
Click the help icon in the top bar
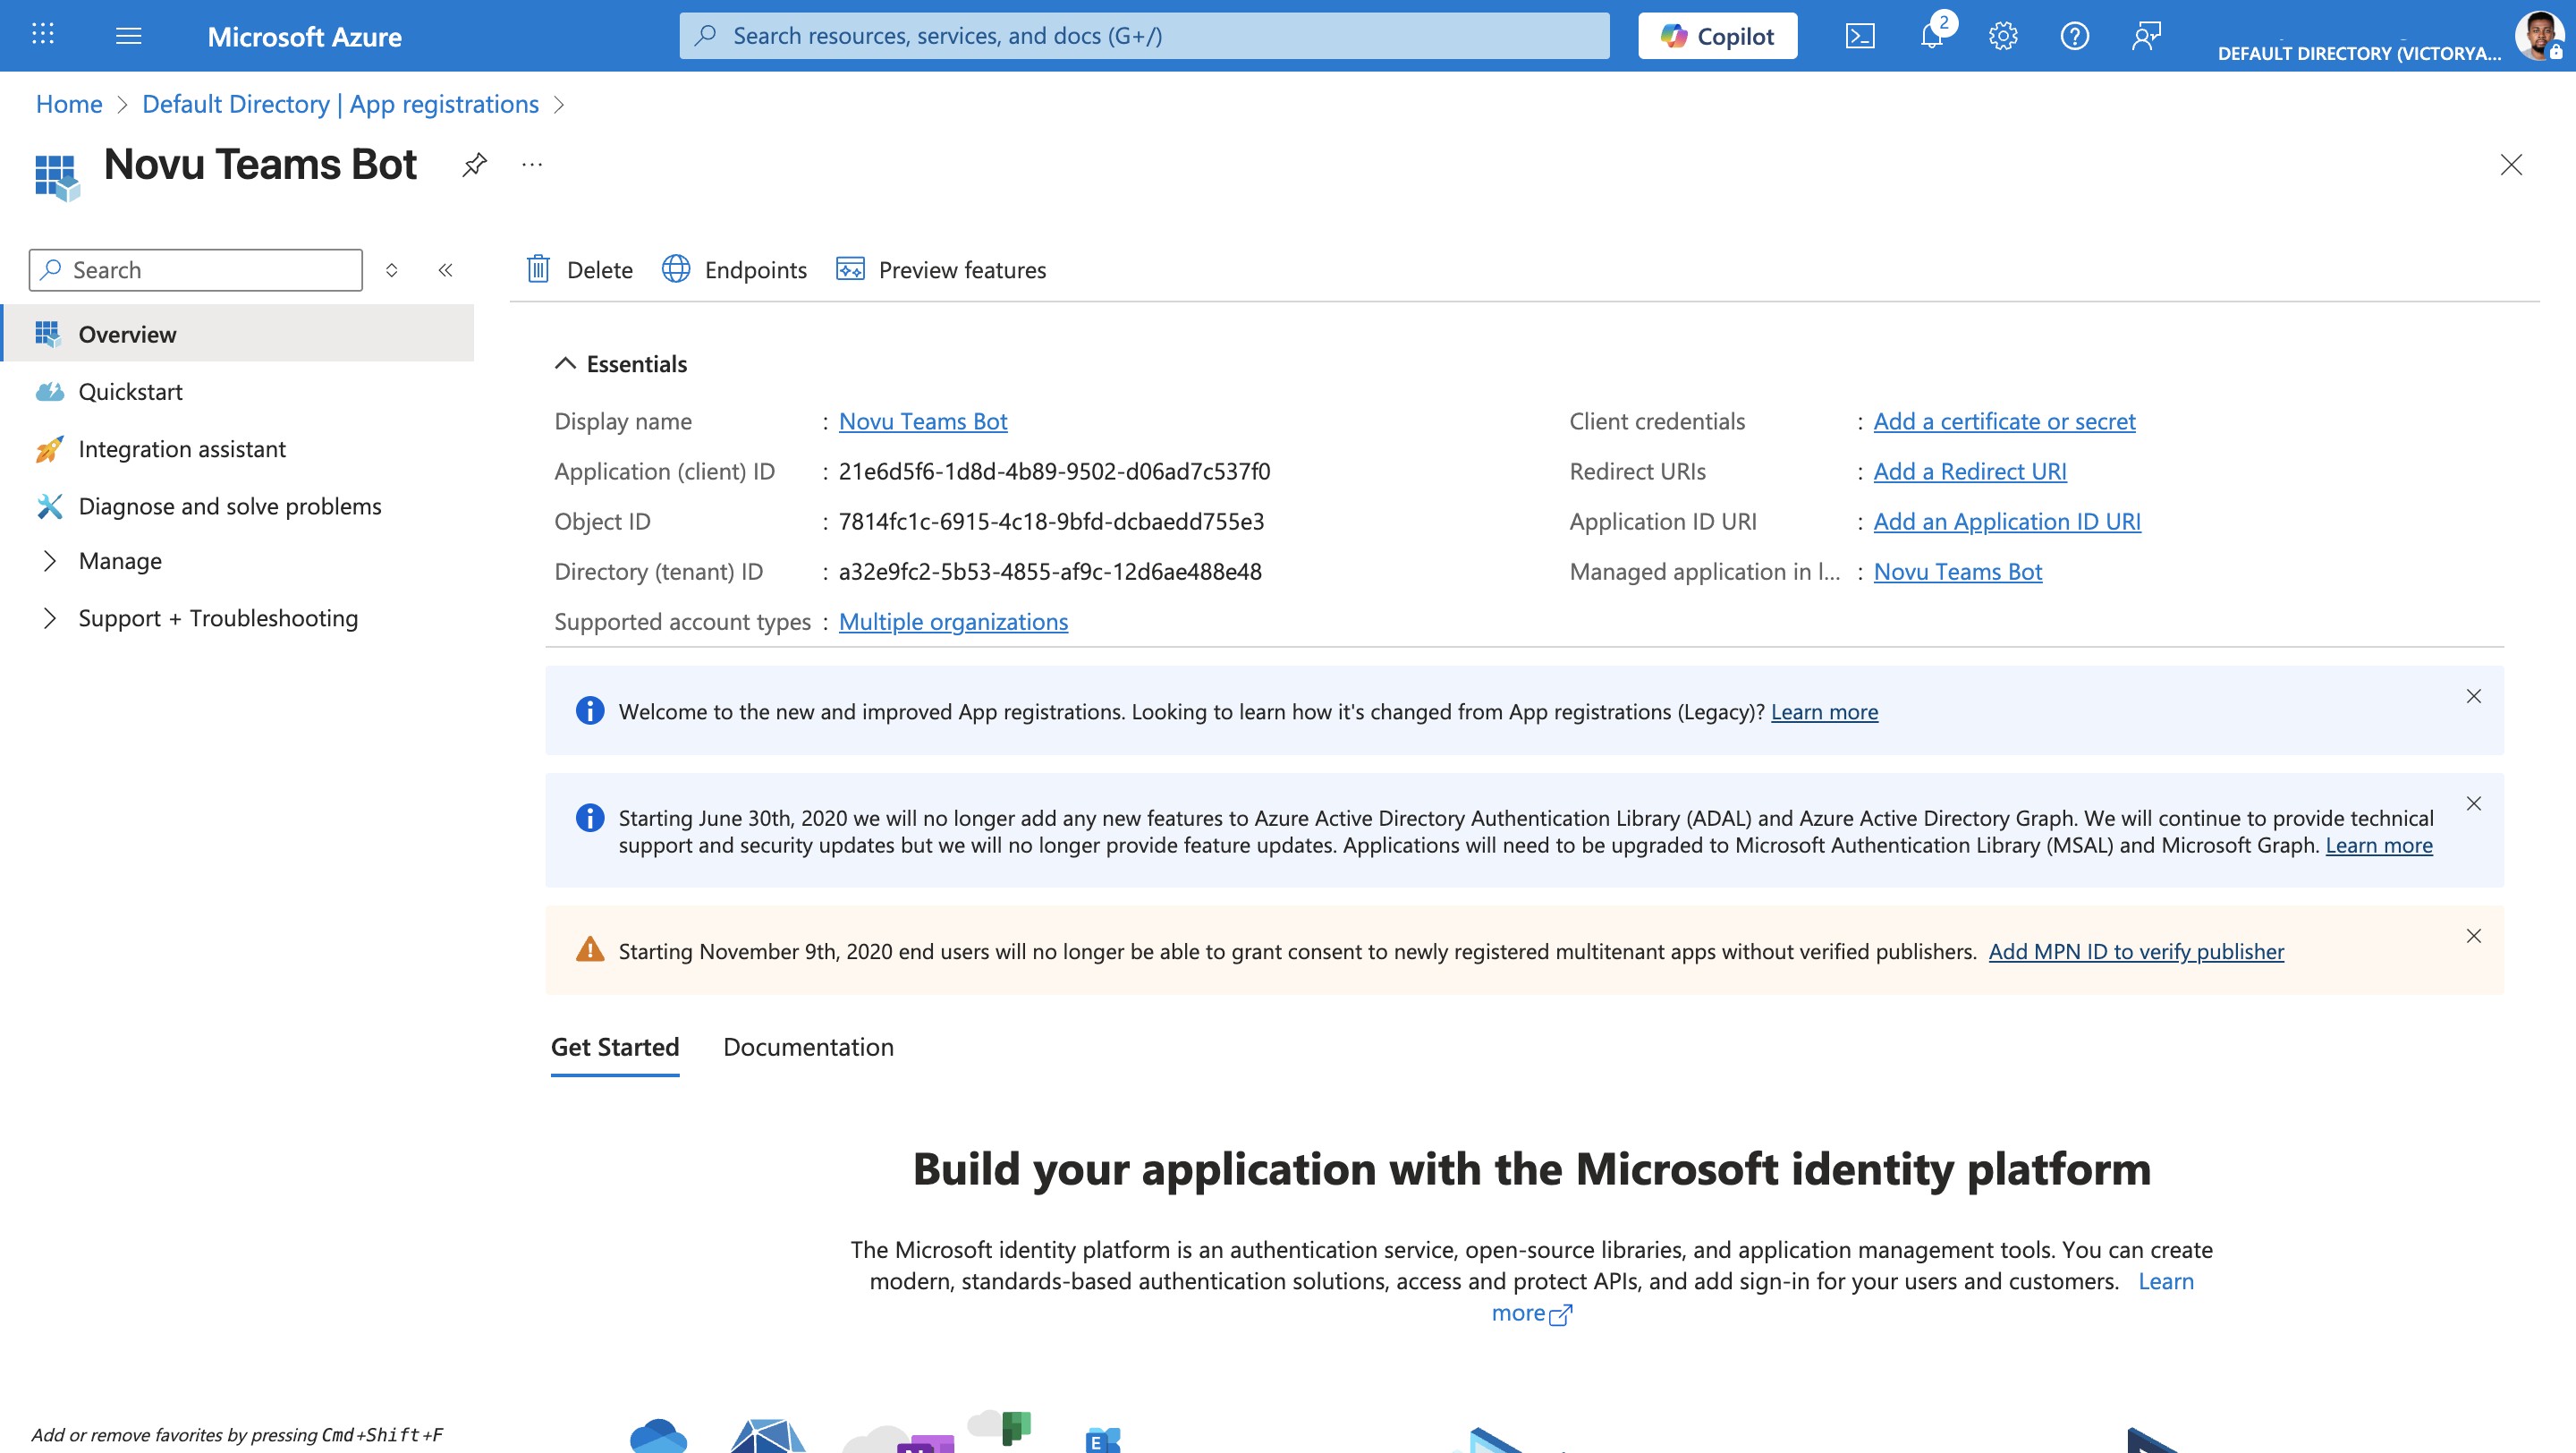(x=2074, y=35)
